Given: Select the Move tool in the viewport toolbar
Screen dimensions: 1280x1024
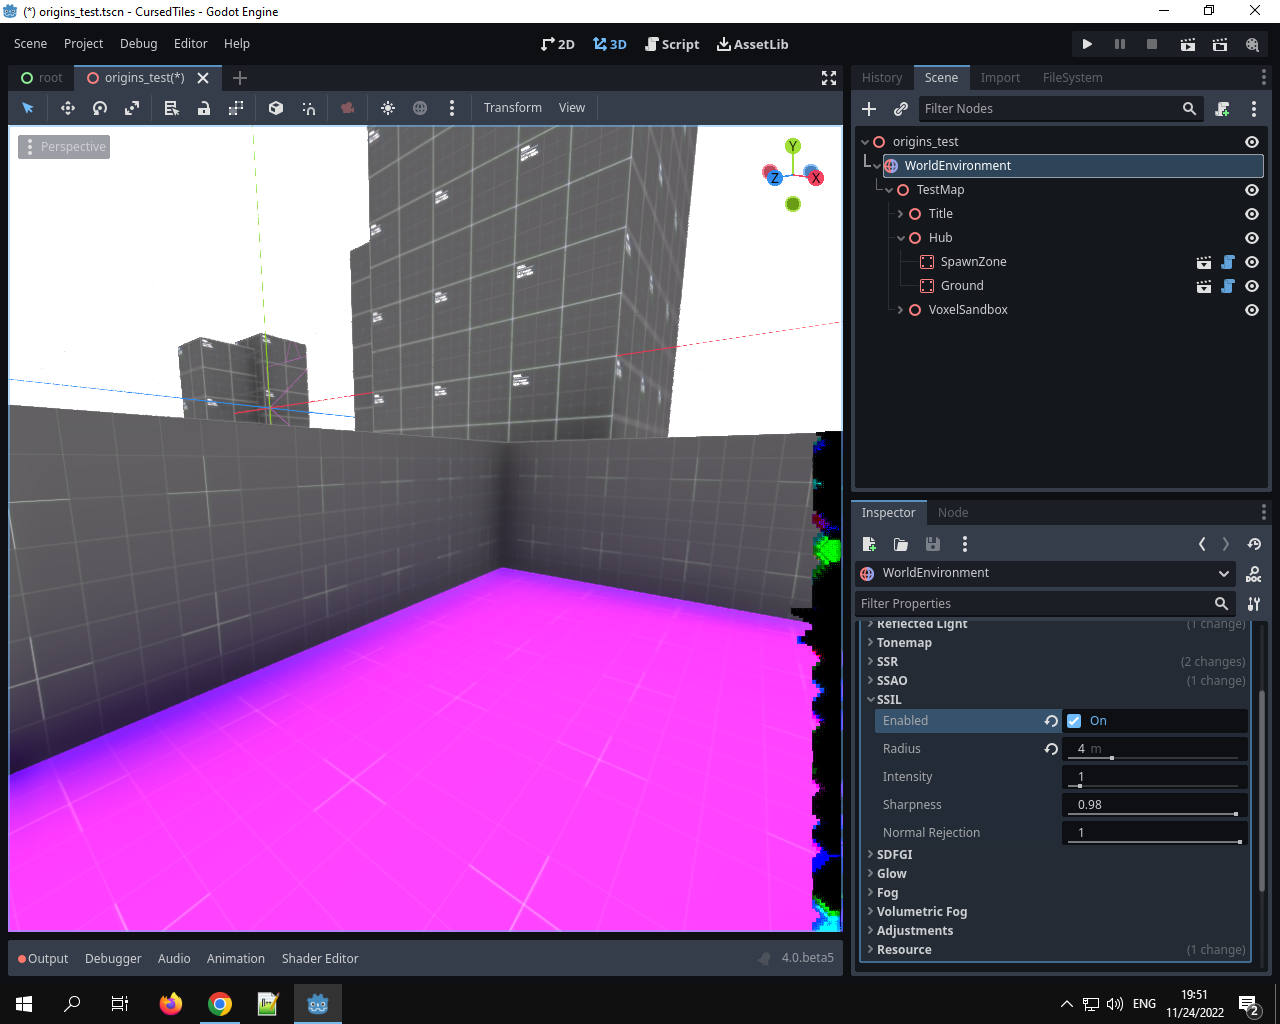Looking at the screenshot, I should (67, 107).
